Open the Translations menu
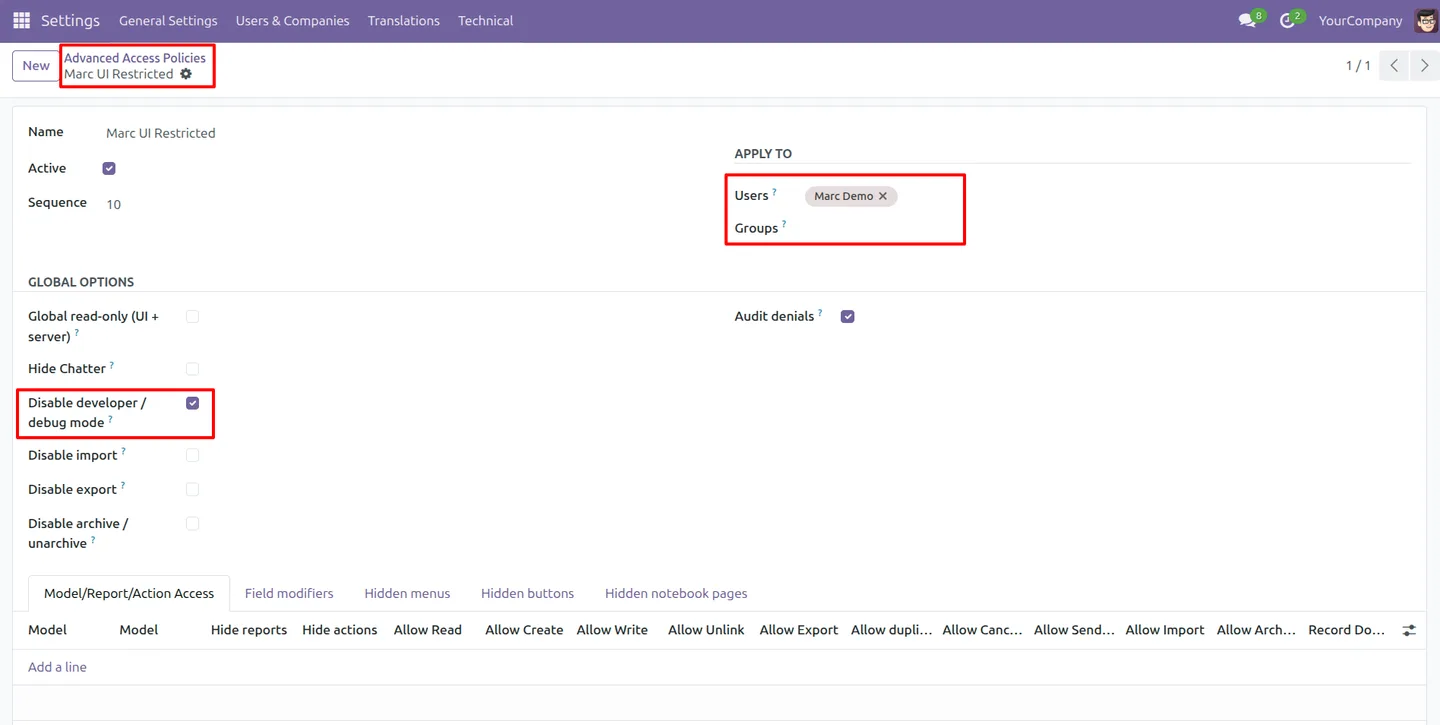The image size is (1440, 725). click(403, 20)
